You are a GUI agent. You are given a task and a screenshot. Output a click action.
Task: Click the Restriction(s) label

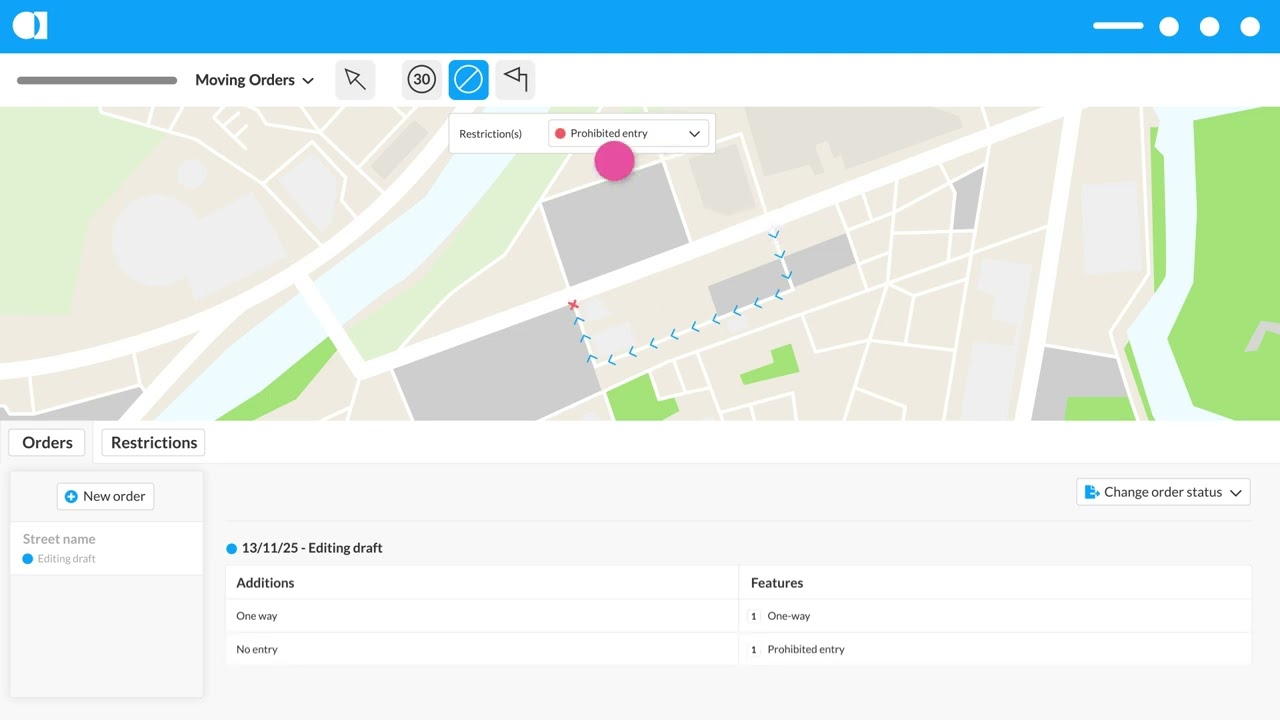click(x=490, y=134)
